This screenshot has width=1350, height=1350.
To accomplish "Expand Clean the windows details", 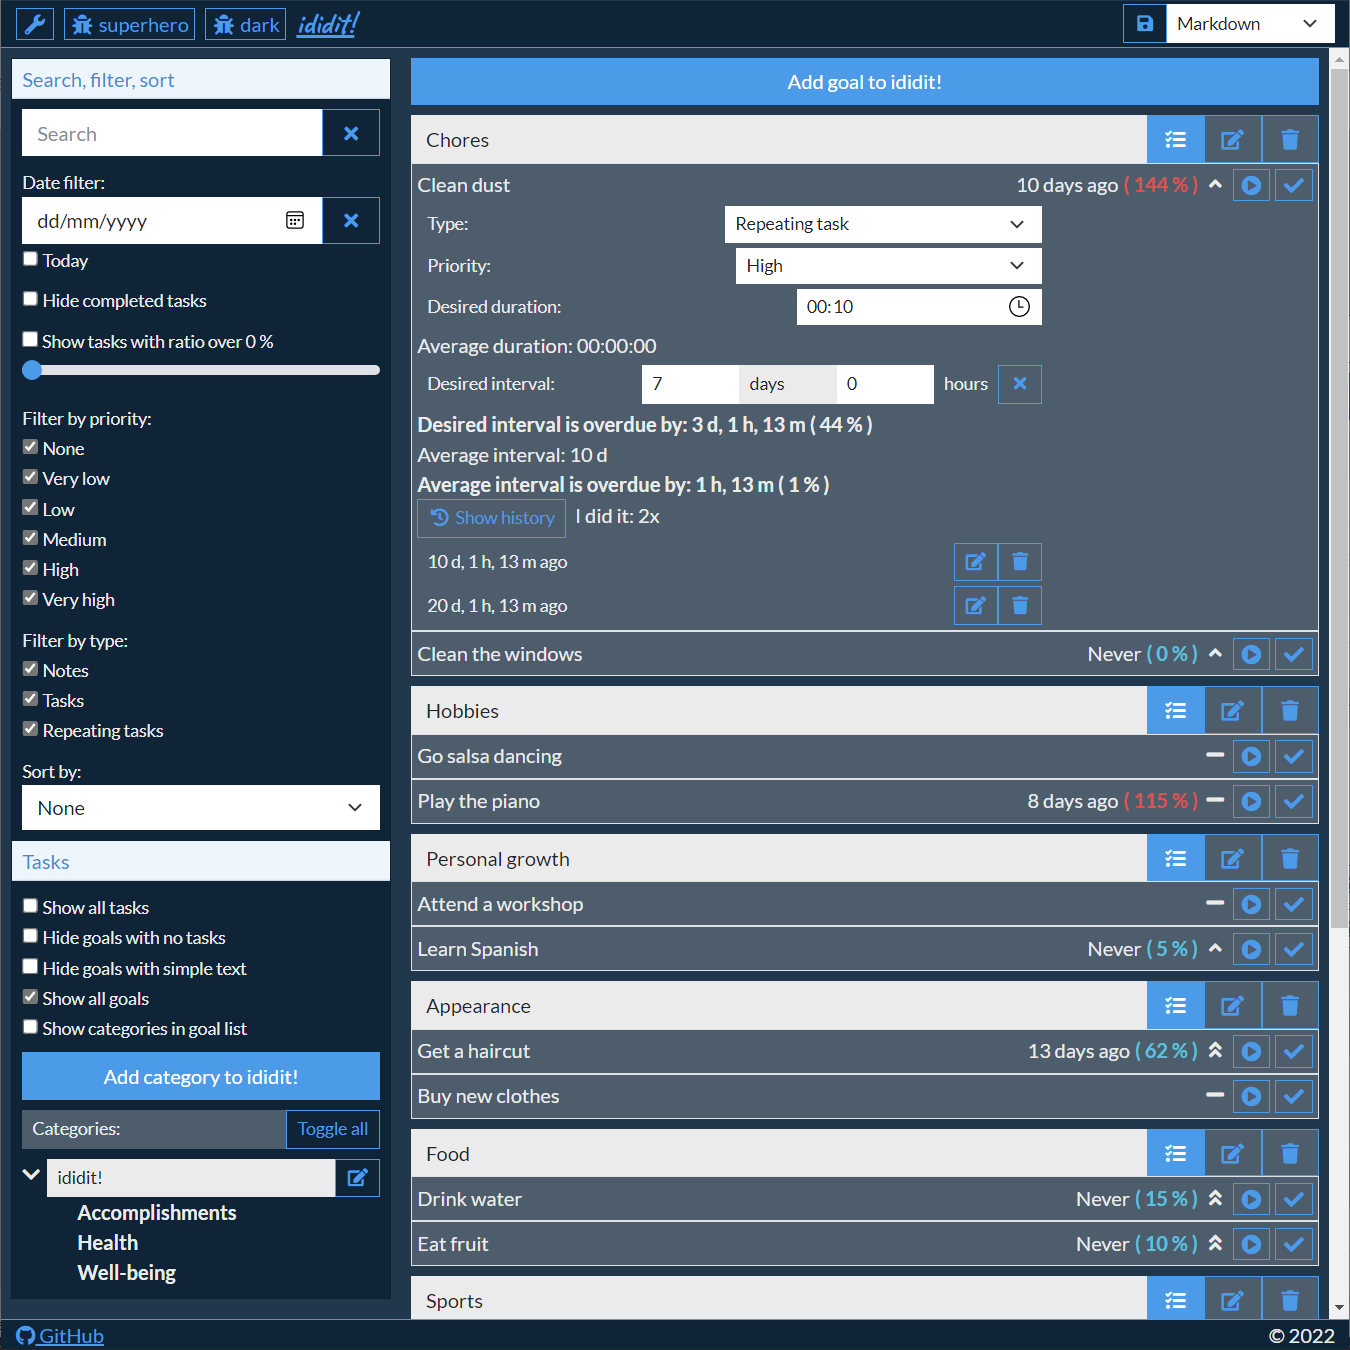I will (1215, 653).
